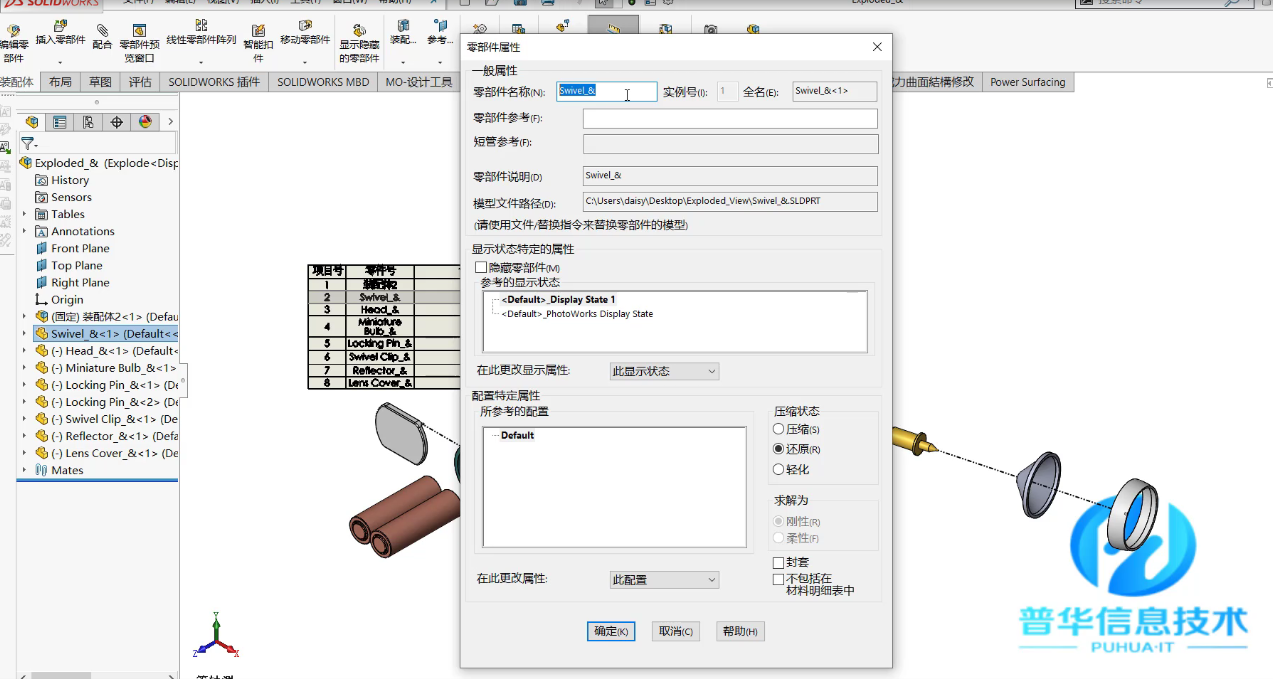Screen dimensions: 1273x679
Task: Select Swivel Clip_&<1> component in tree
Action: pyautogui.click(x=106, y=419)
